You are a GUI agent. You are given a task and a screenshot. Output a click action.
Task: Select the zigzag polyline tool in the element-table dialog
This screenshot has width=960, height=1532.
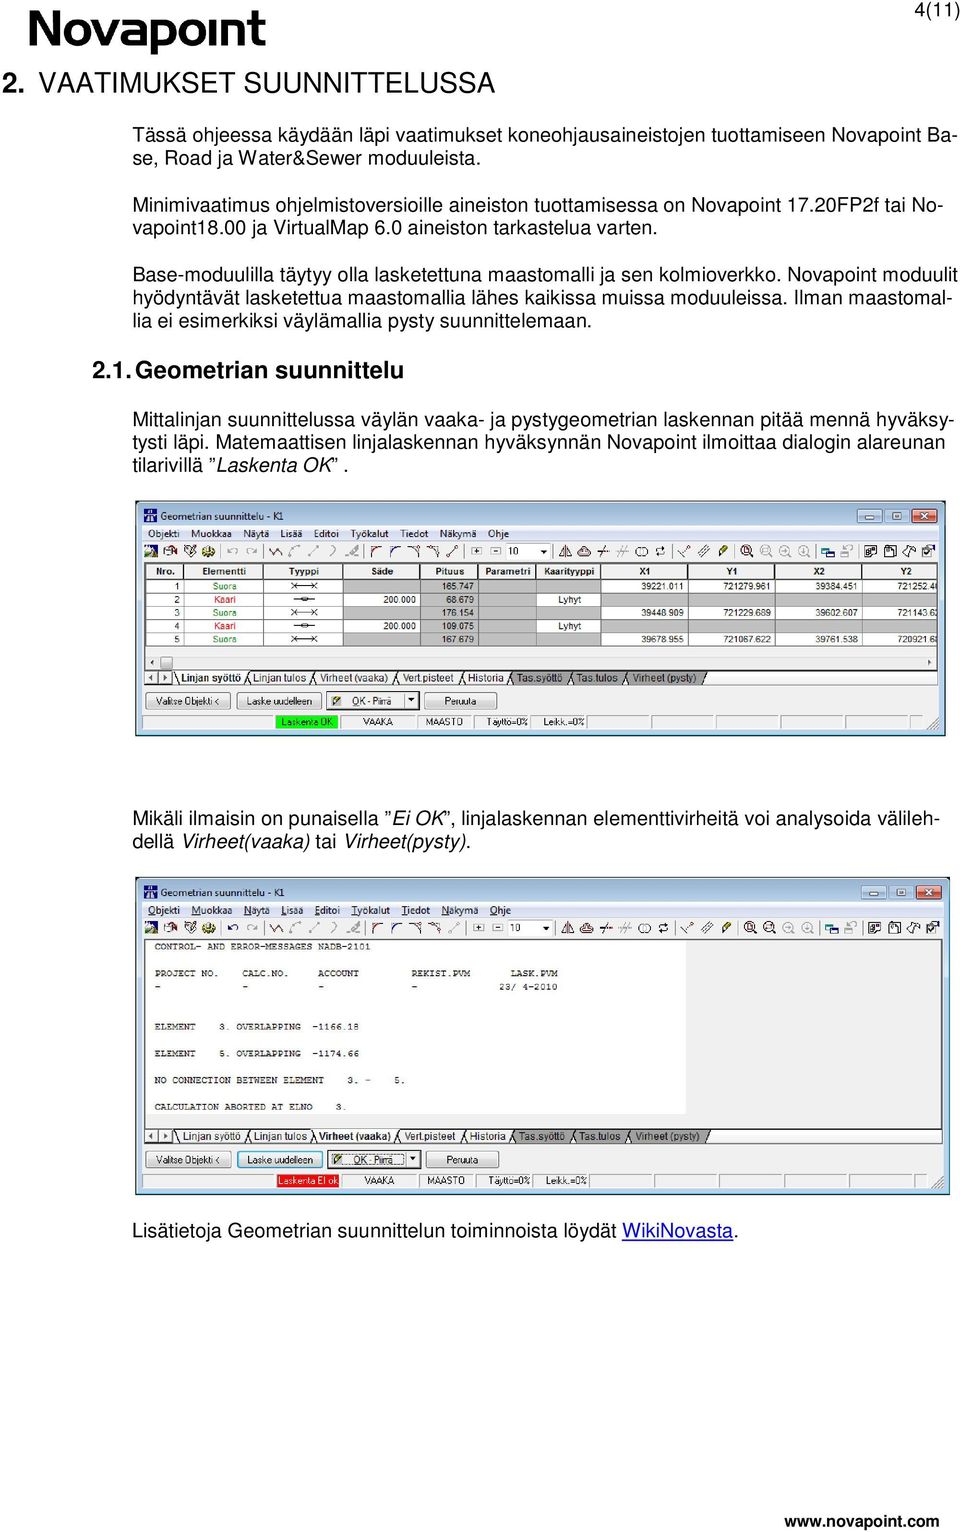(x=275, y=551)
